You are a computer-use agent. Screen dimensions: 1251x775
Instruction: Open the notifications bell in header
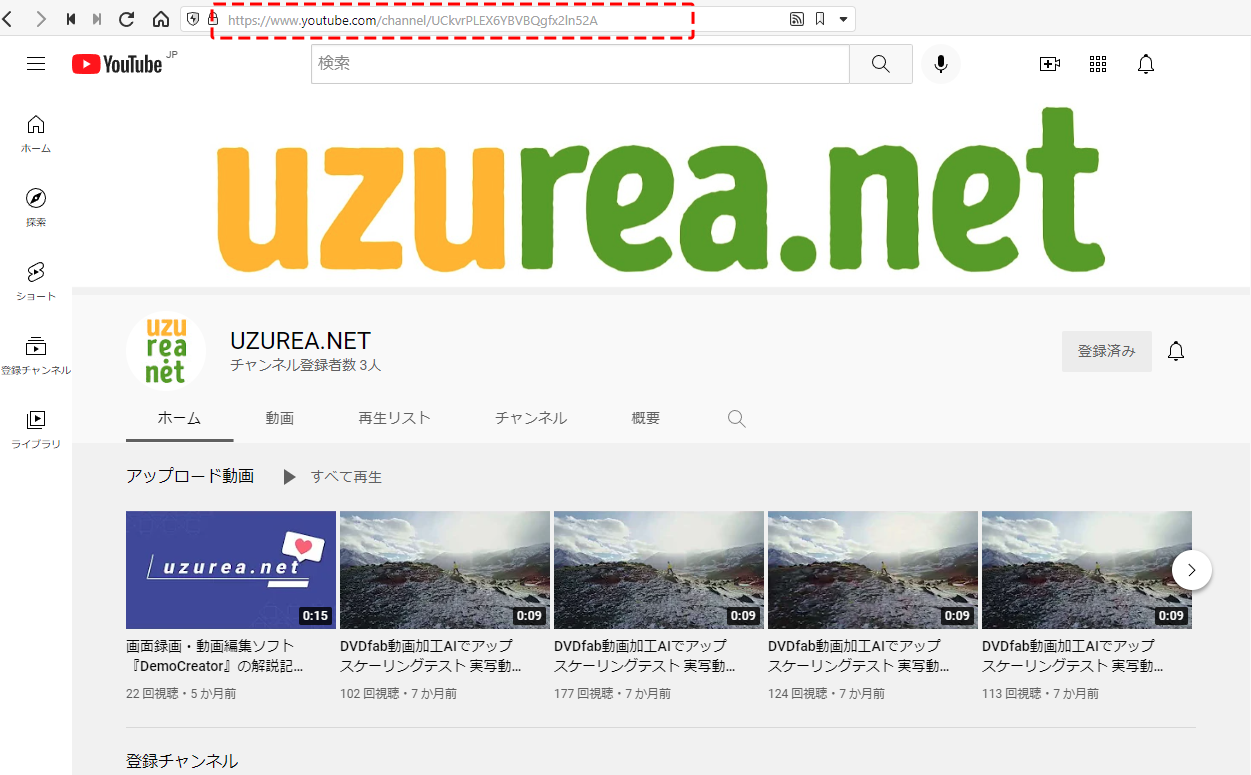[1146, 64]
